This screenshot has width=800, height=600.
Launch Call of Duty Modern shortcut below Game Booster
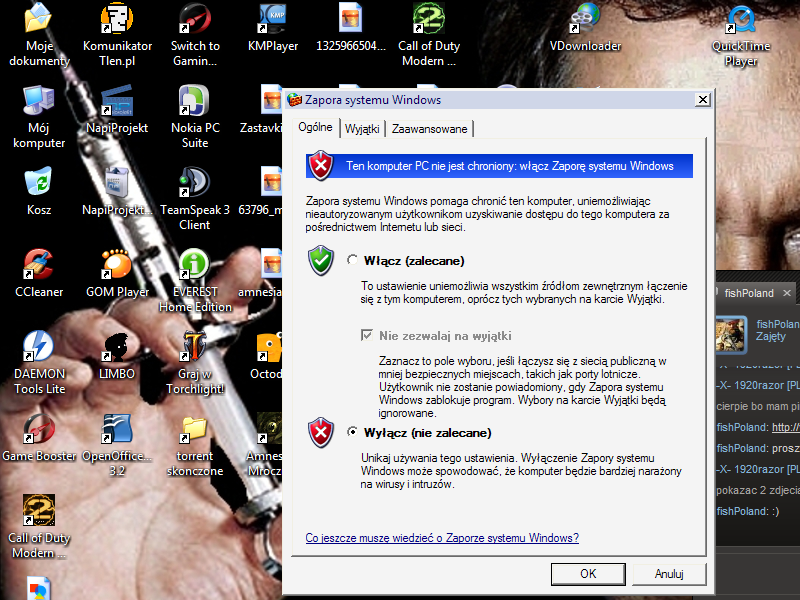click(39, 527)
